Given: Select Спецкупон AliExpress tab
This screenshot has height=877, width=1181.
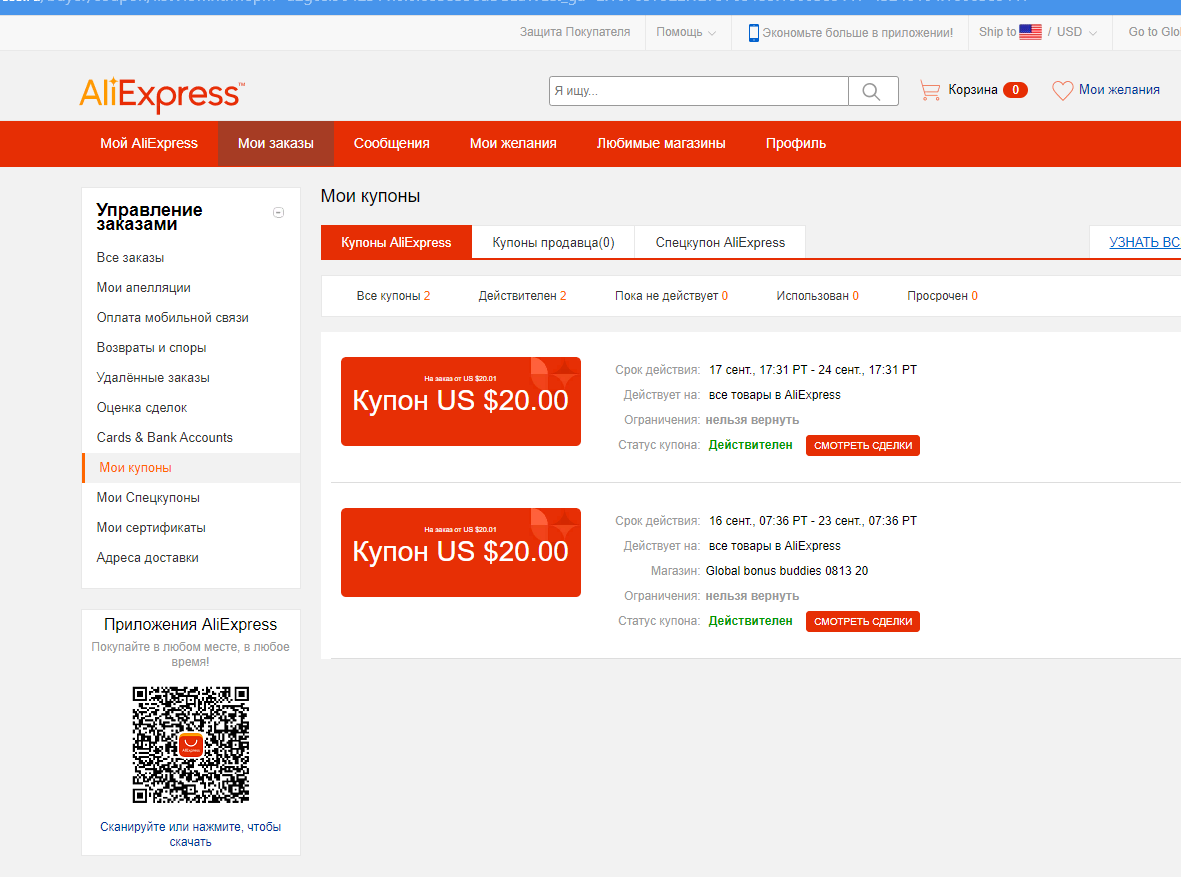Looking at the screenshot, I should point(720,242).
